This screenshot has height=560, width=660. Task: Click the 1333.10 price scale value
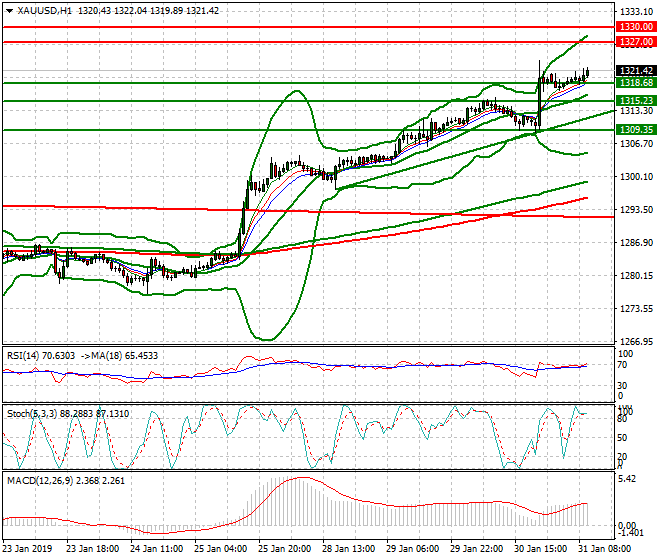click(x=637, y=11)
